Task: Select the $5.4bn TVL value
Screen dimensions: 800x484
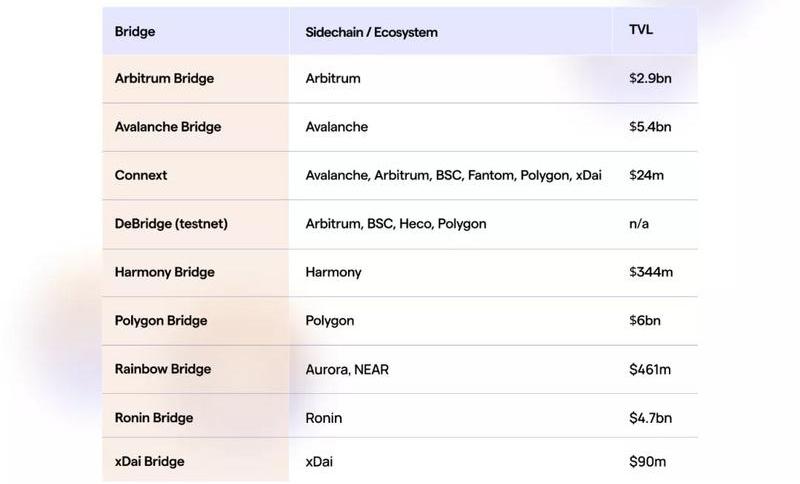Action: (x=650, y=127)
